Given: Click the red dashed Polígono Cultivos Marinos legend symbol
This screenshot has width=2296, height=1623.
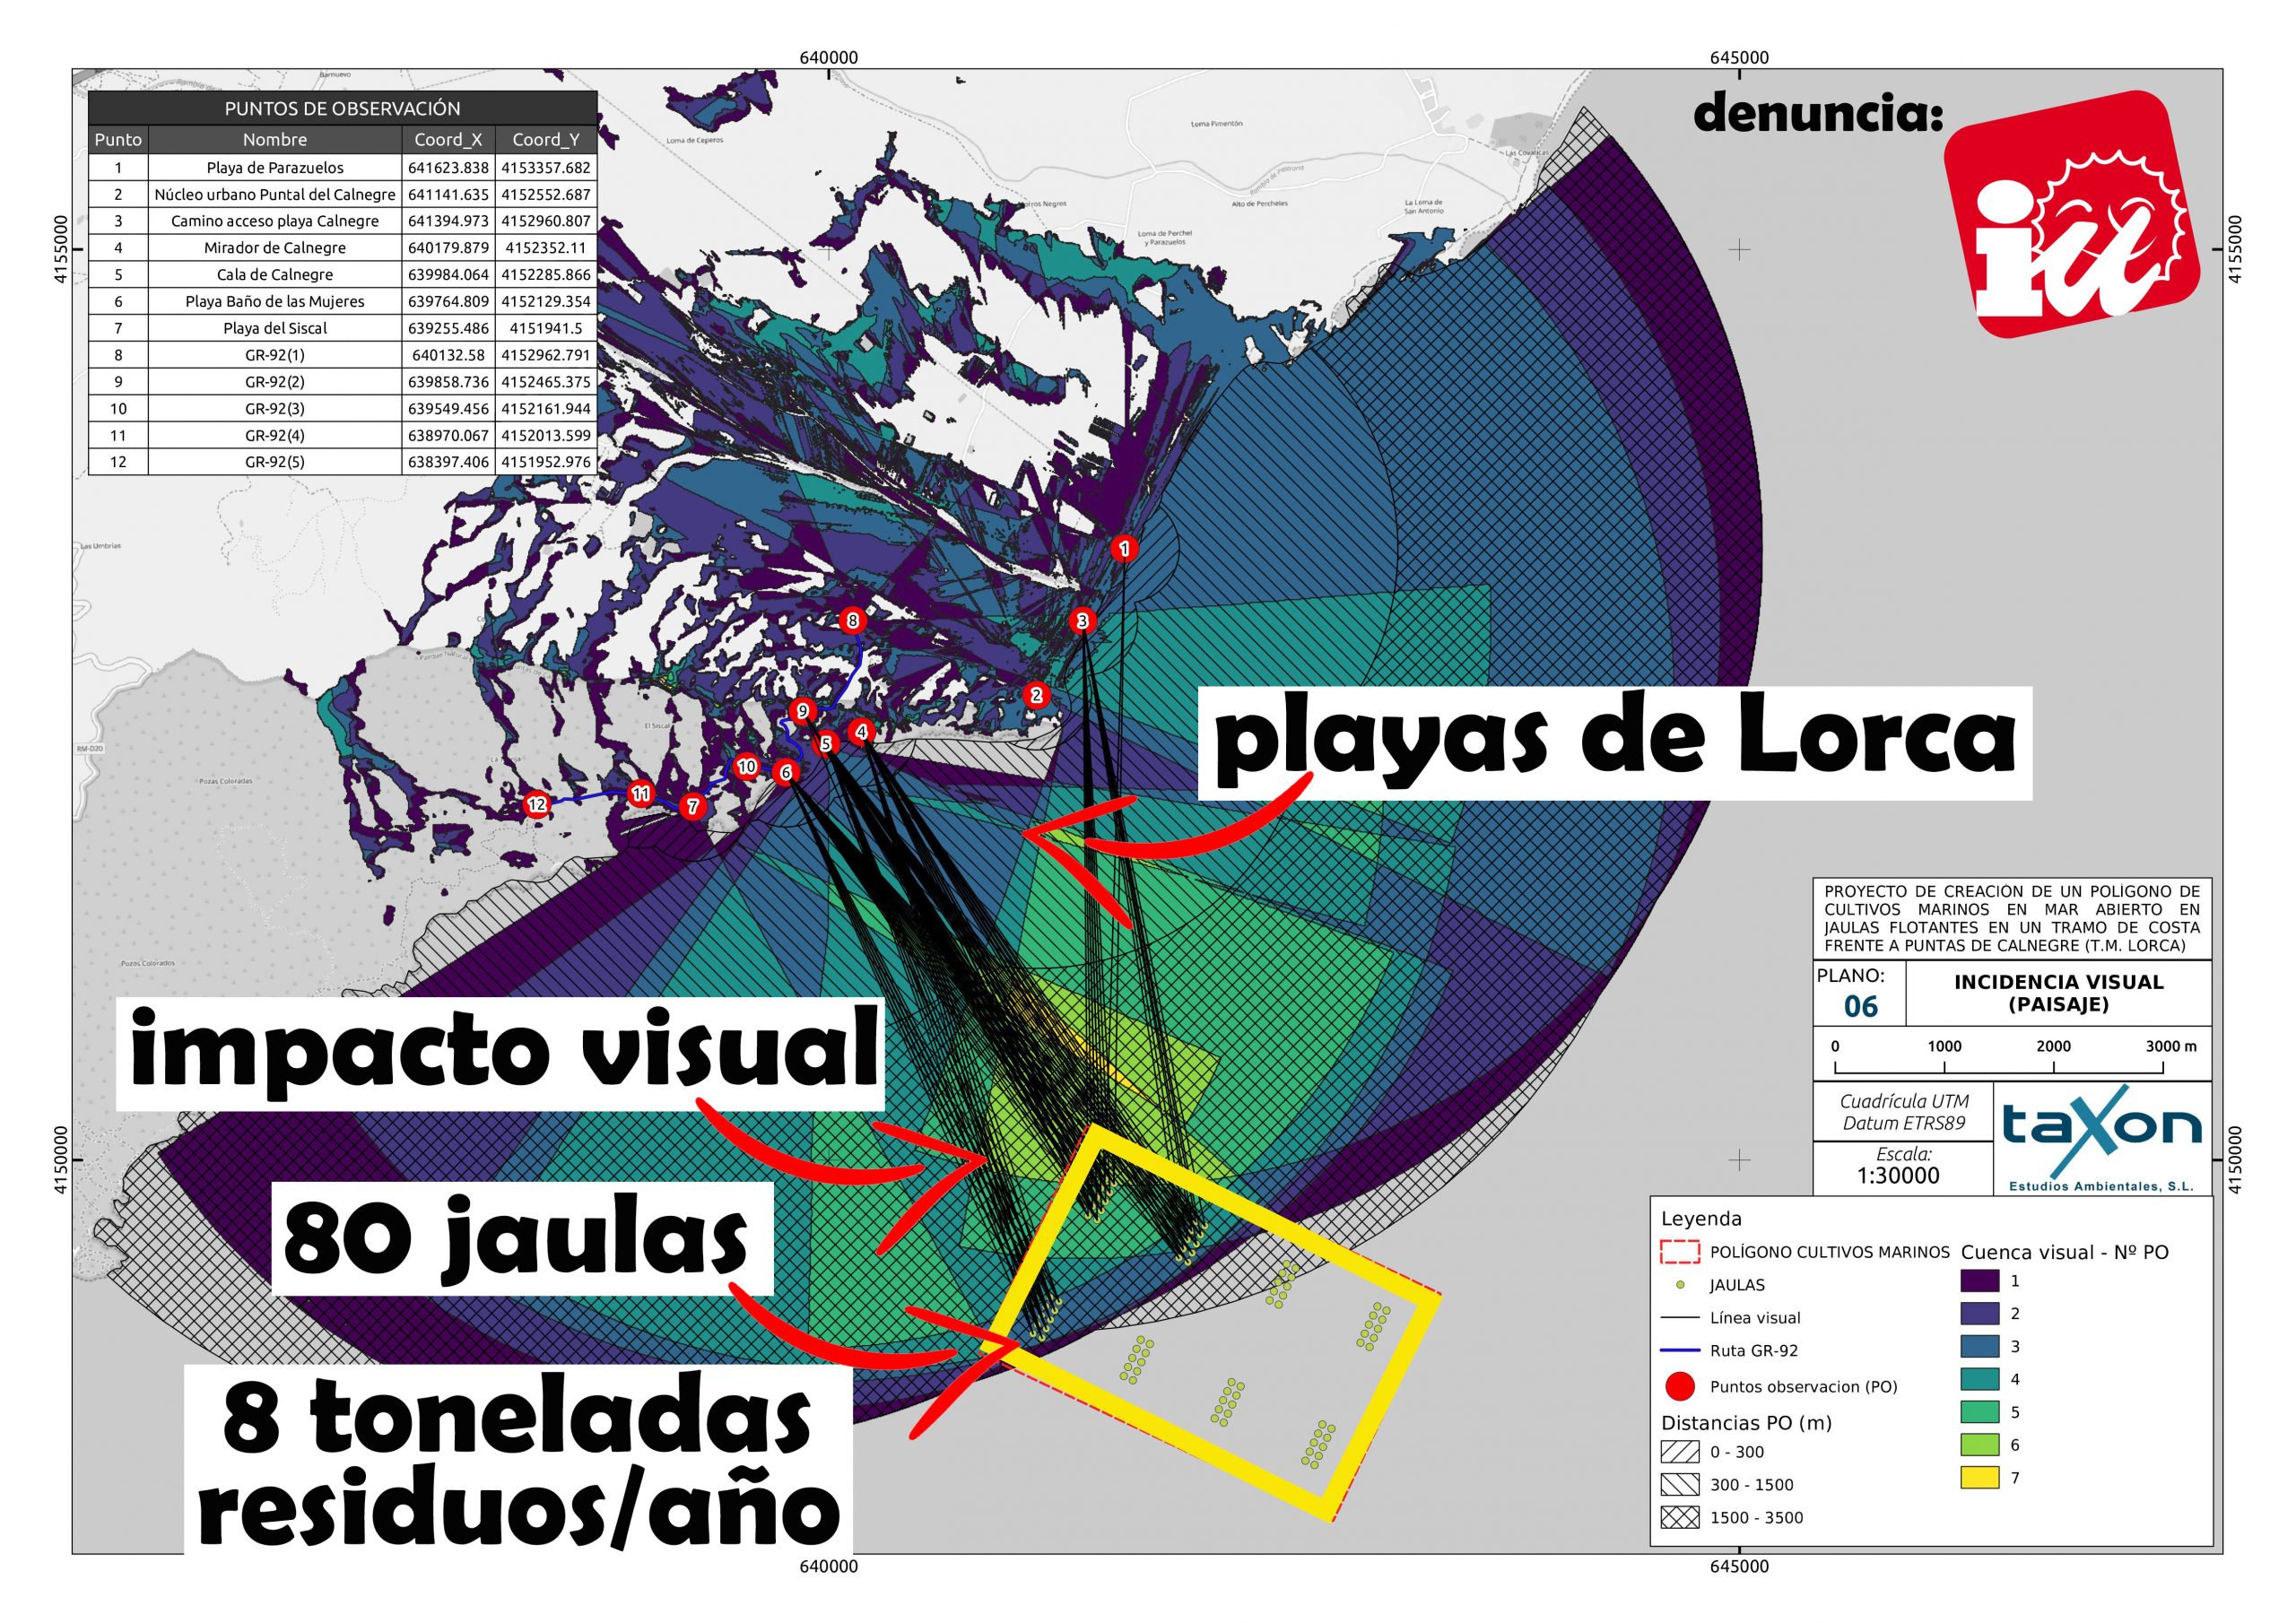Looking at the screenshot, I should coord(1680,1252).
